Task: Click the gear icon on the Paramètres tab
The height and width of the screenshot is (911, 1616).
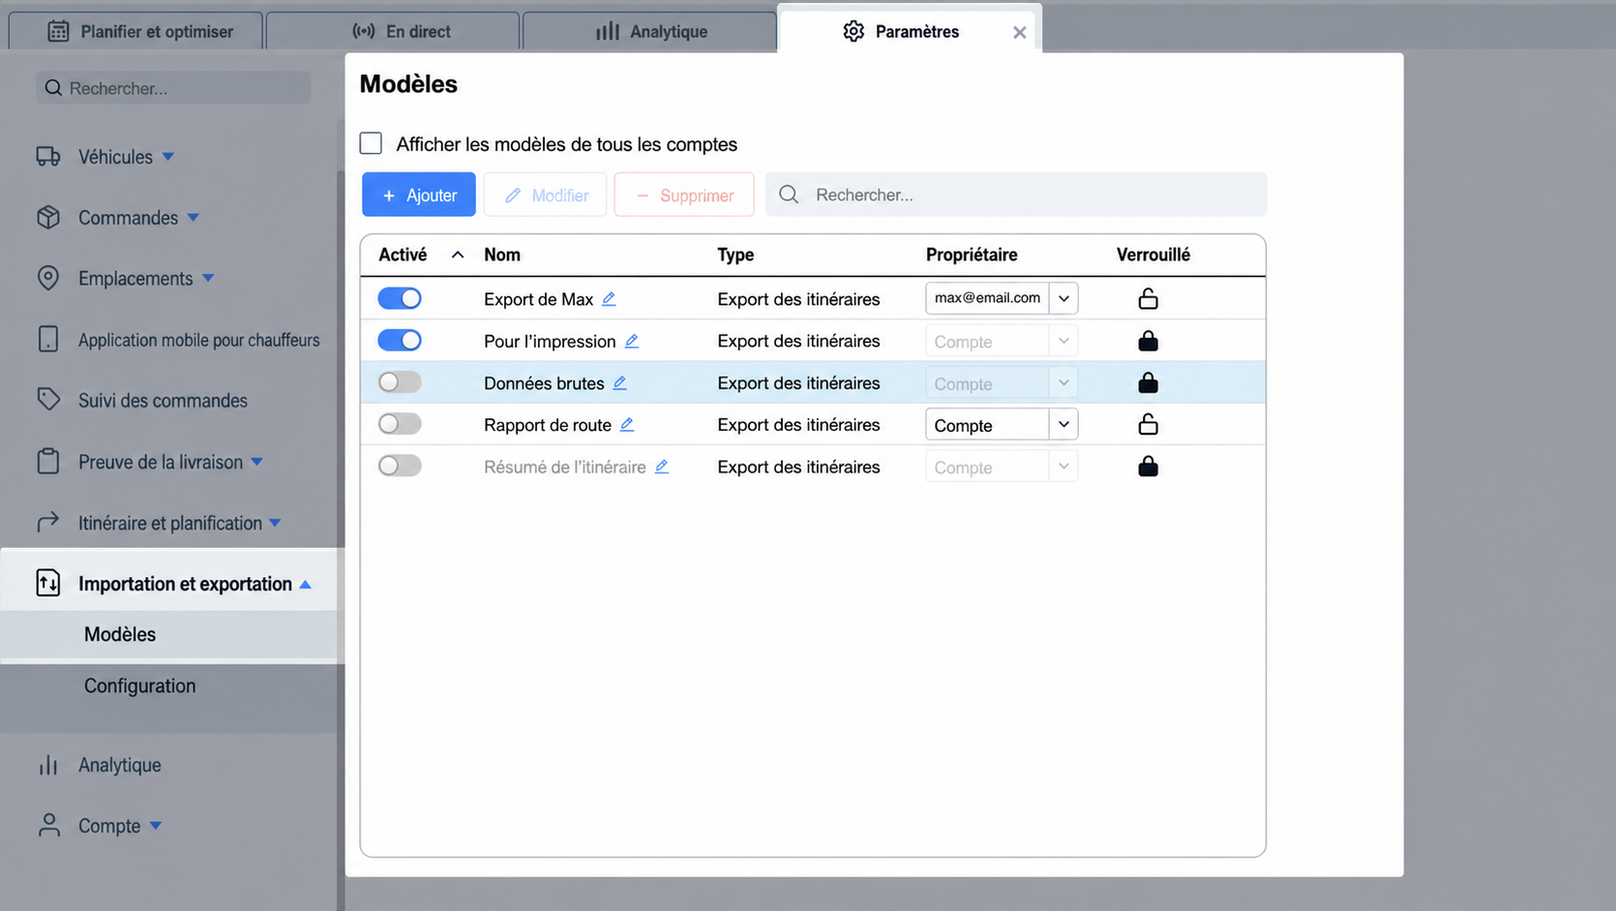Action: (853, 31)
